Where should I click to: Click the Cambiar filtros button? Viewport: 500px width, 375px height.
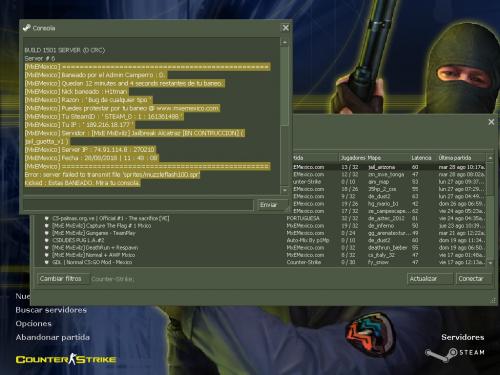coord(61,279)
